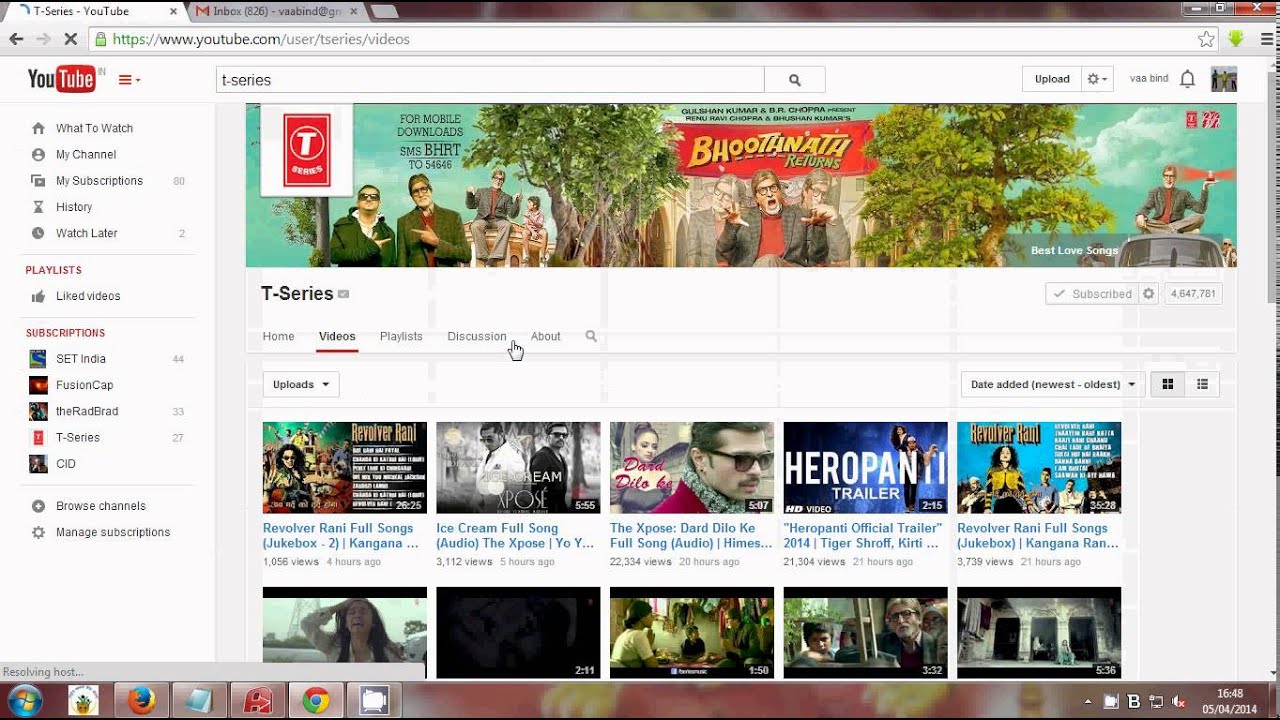Open History in sidebar
The image size is (1280, 720).
(74, 207)
